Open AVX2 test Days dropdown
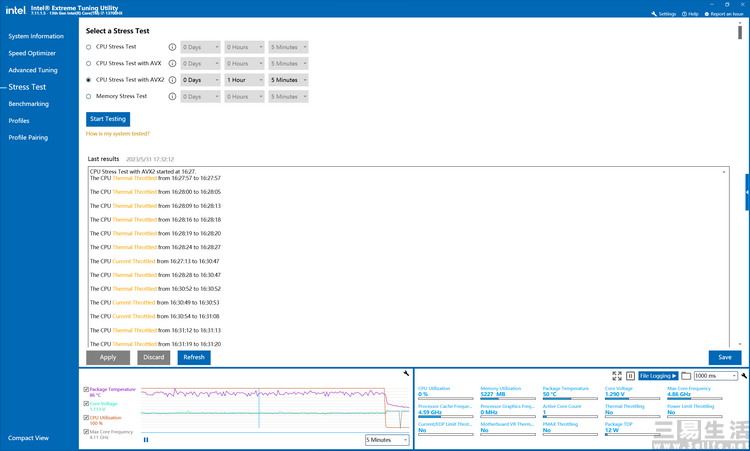750x451 pixels. point(200,80)
